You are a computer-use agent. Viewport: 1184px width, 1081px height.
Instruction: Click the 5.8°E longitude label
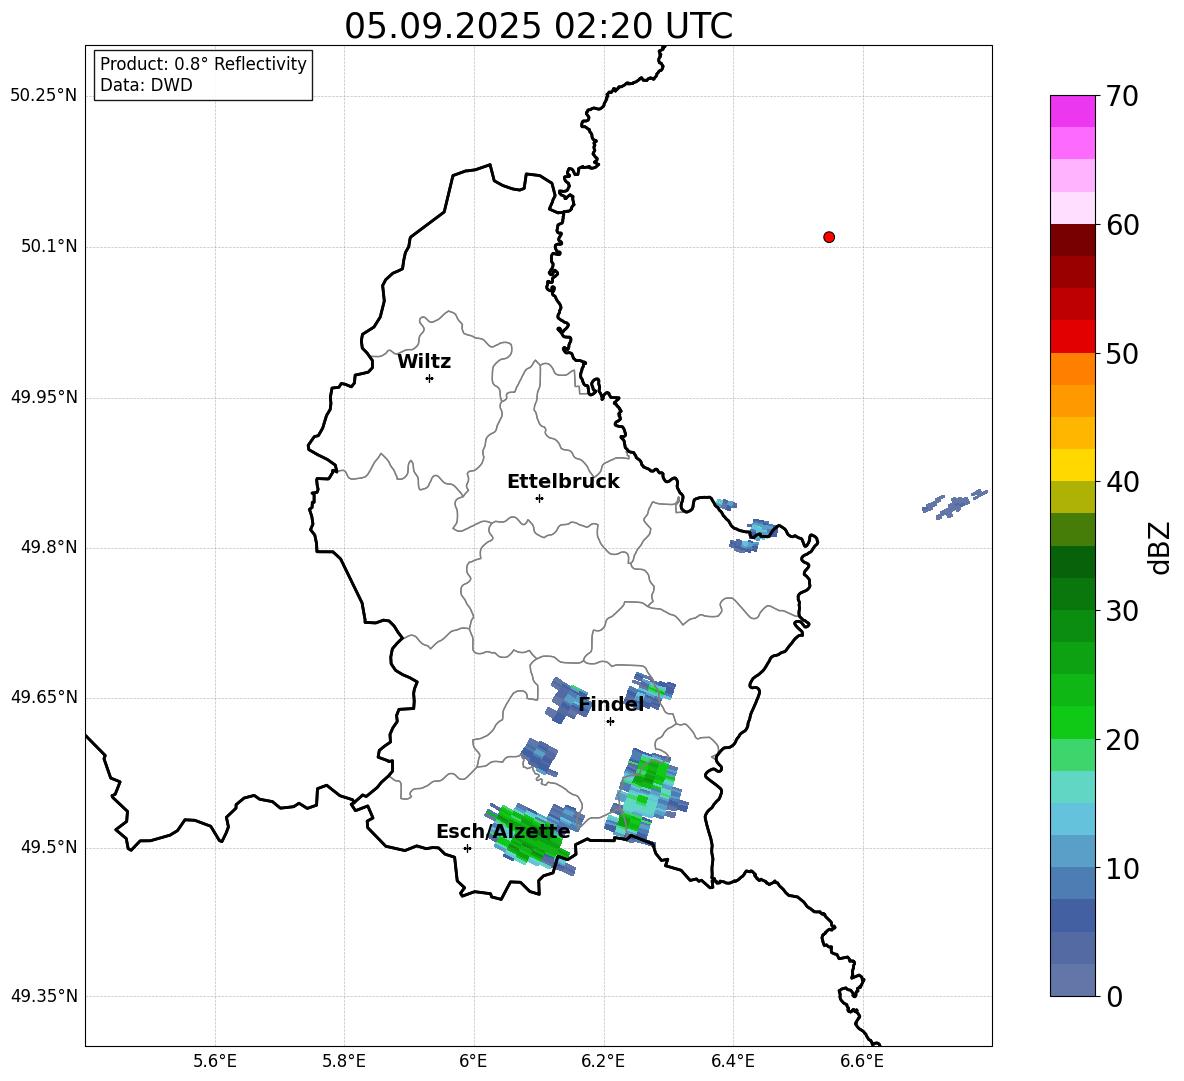pyautogui.click(x=344, y=1062)
